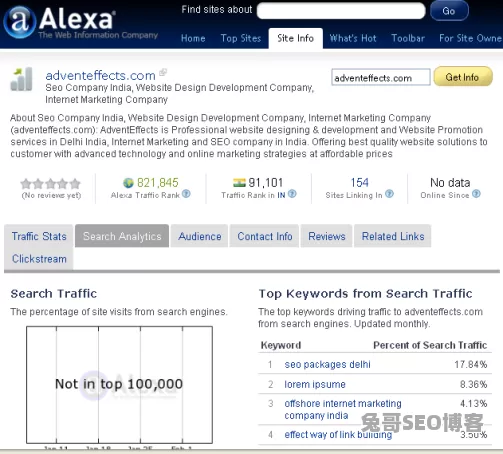Click the 154 sites linking in link
This screenshot has height=454, width=503.
359,183
